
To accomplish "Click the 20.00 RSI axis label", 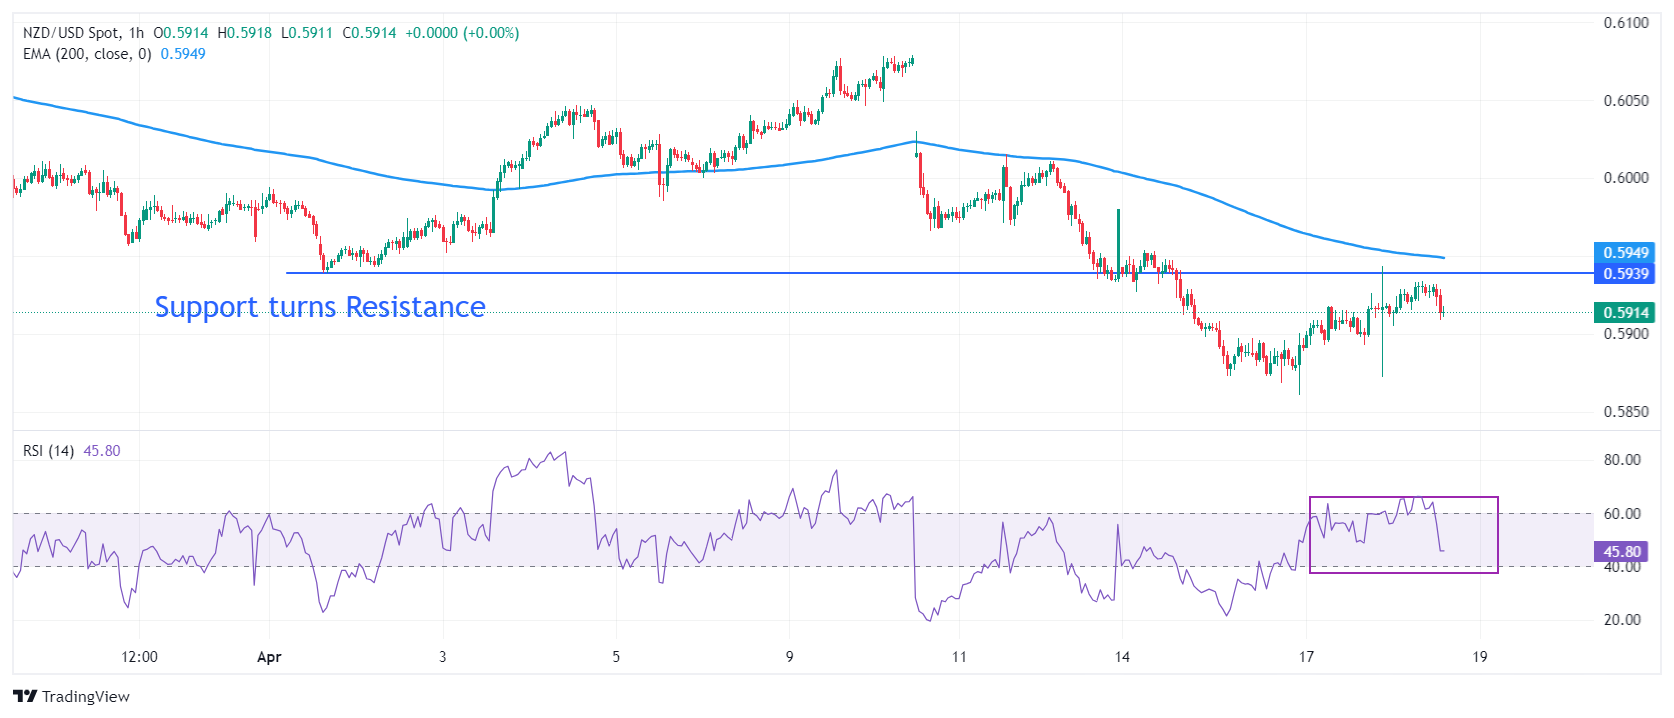I will tap(1621, 620).
